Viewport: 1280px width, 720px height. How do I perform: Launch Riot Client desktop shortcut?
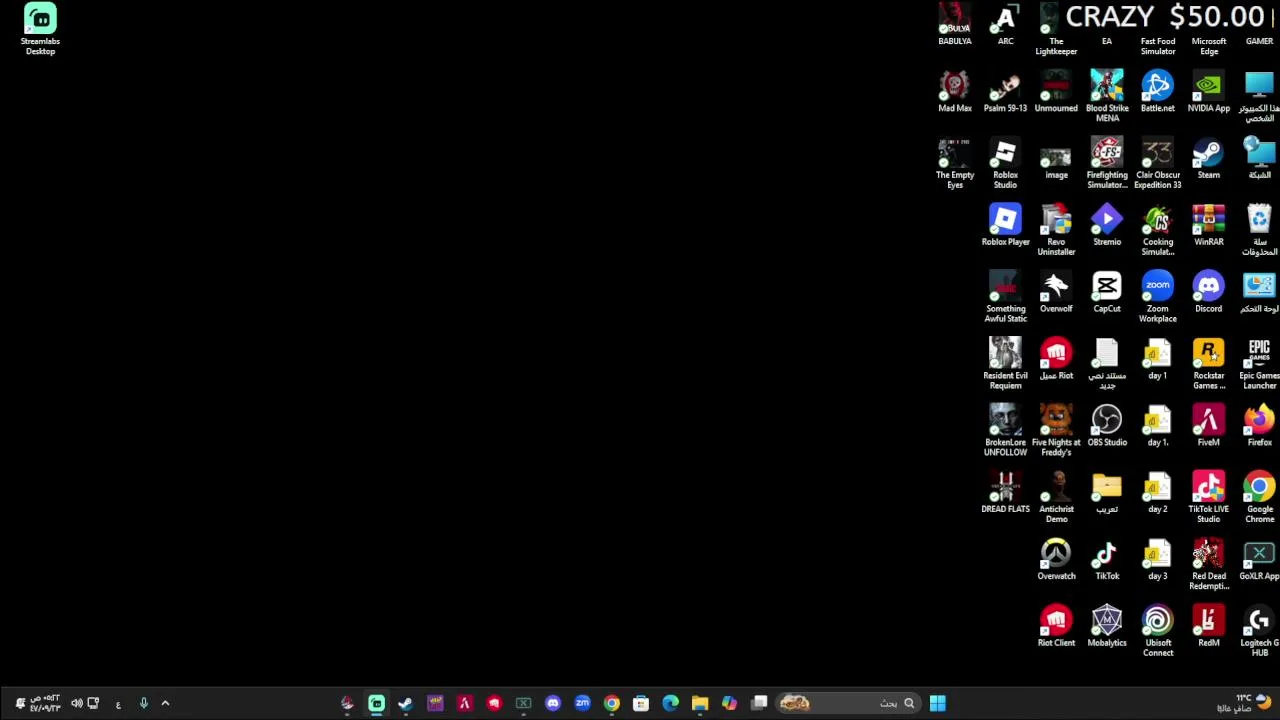coord(1056,627)
